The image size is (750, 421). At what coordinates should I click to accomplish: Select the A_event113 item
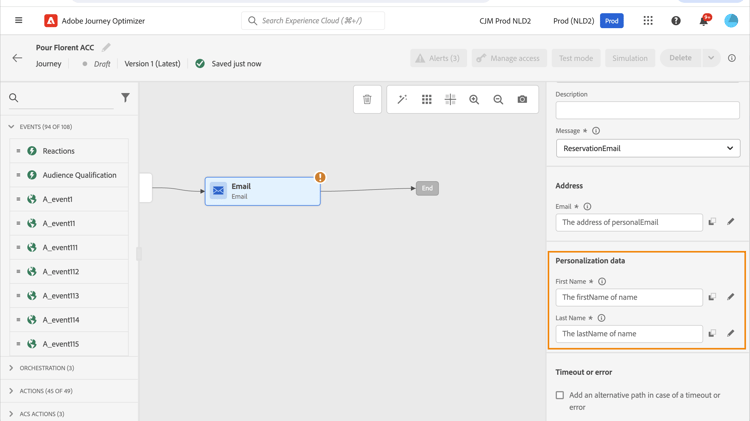pyautogui.click(x=69, y=296)
